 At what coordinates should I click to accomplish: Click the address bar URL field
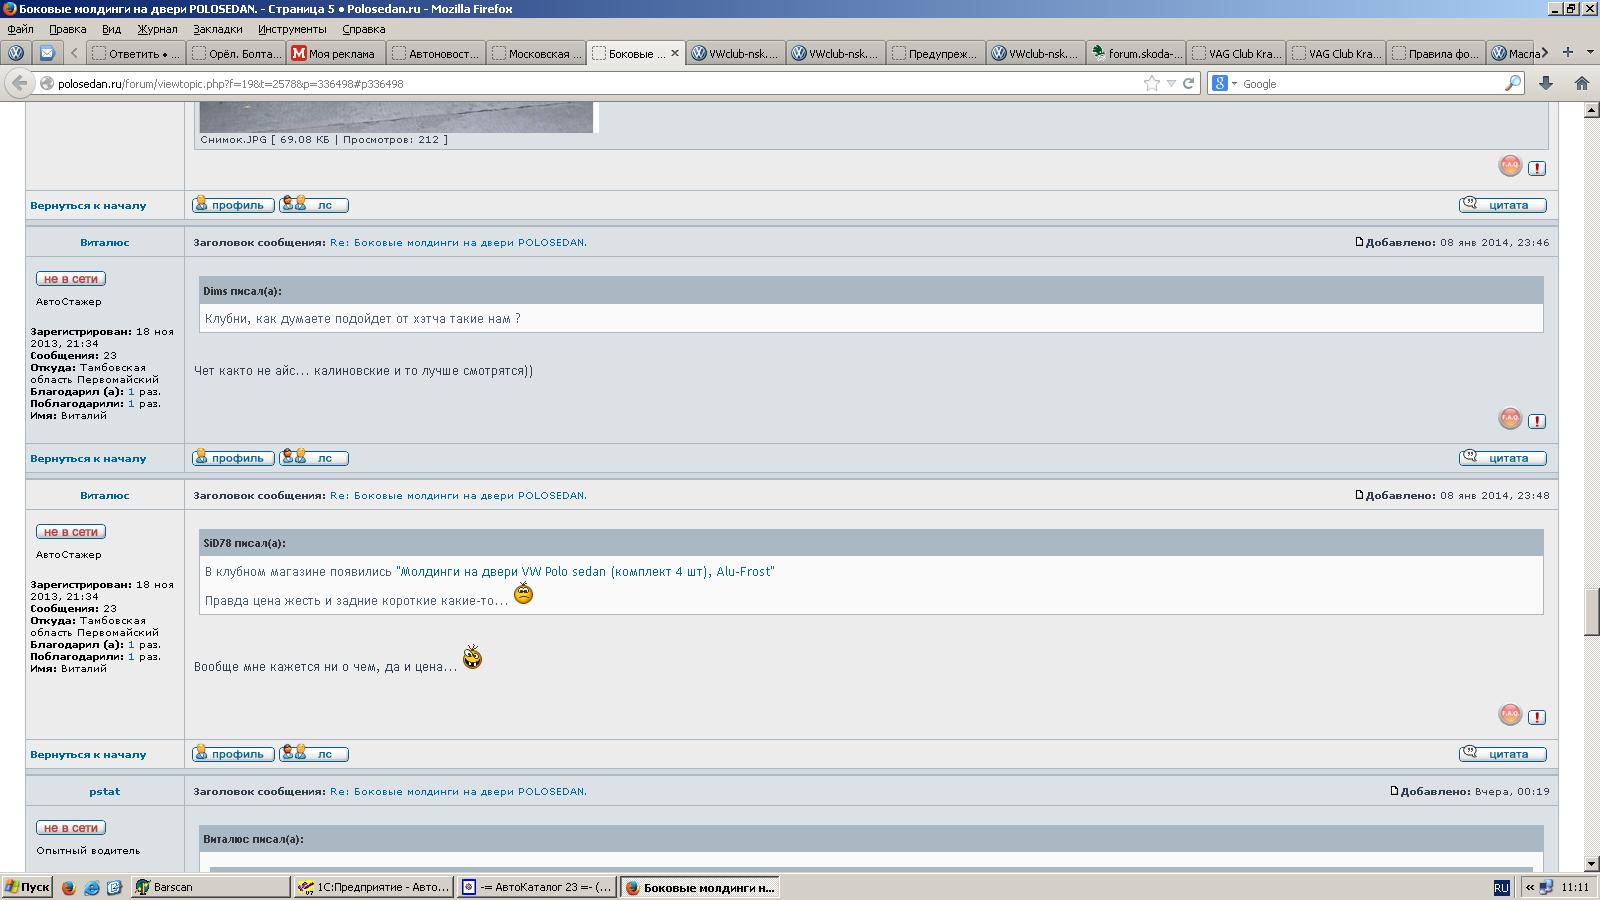[600, 84]
